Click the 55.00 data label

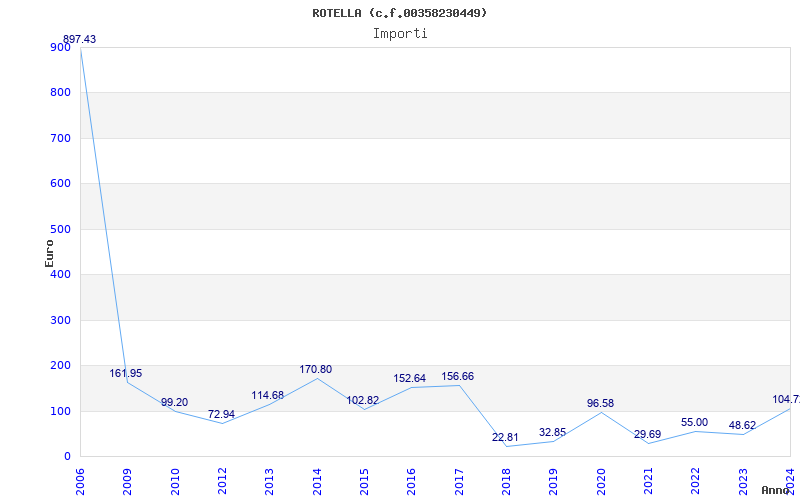tap(694, 422)
